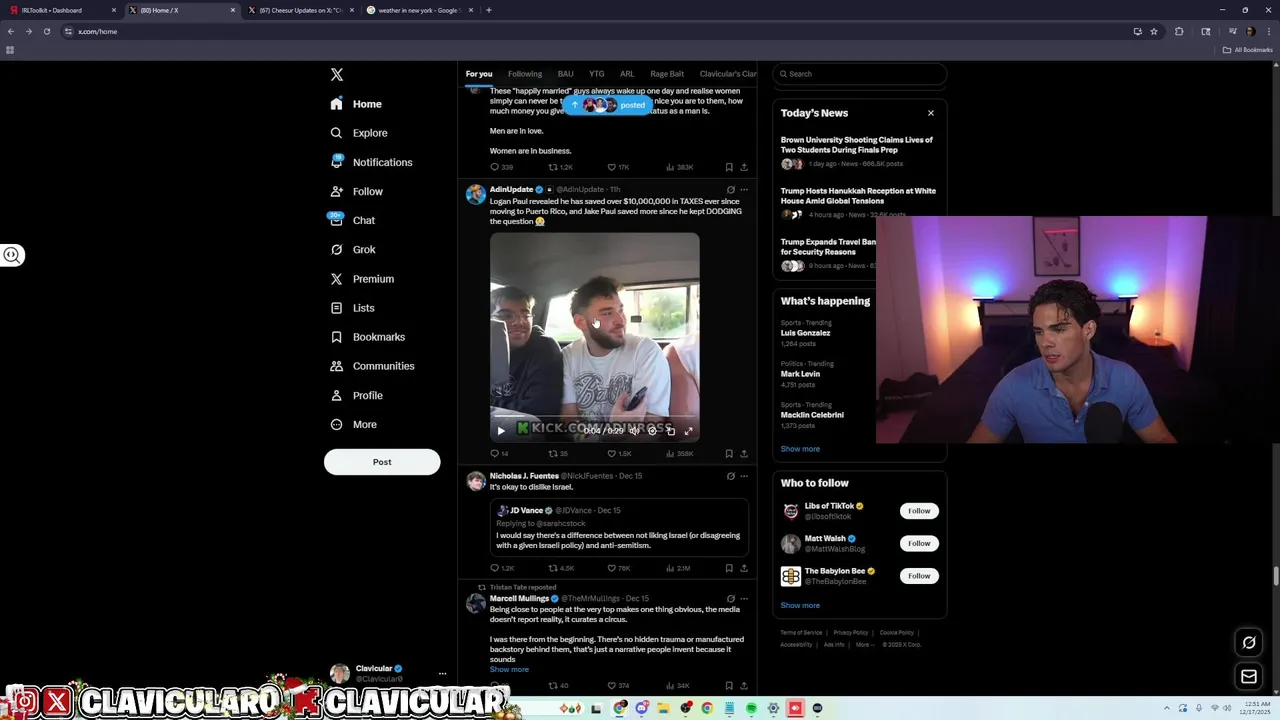Switch to the ARL tab
1280x720 pixels.
point(627,74)
